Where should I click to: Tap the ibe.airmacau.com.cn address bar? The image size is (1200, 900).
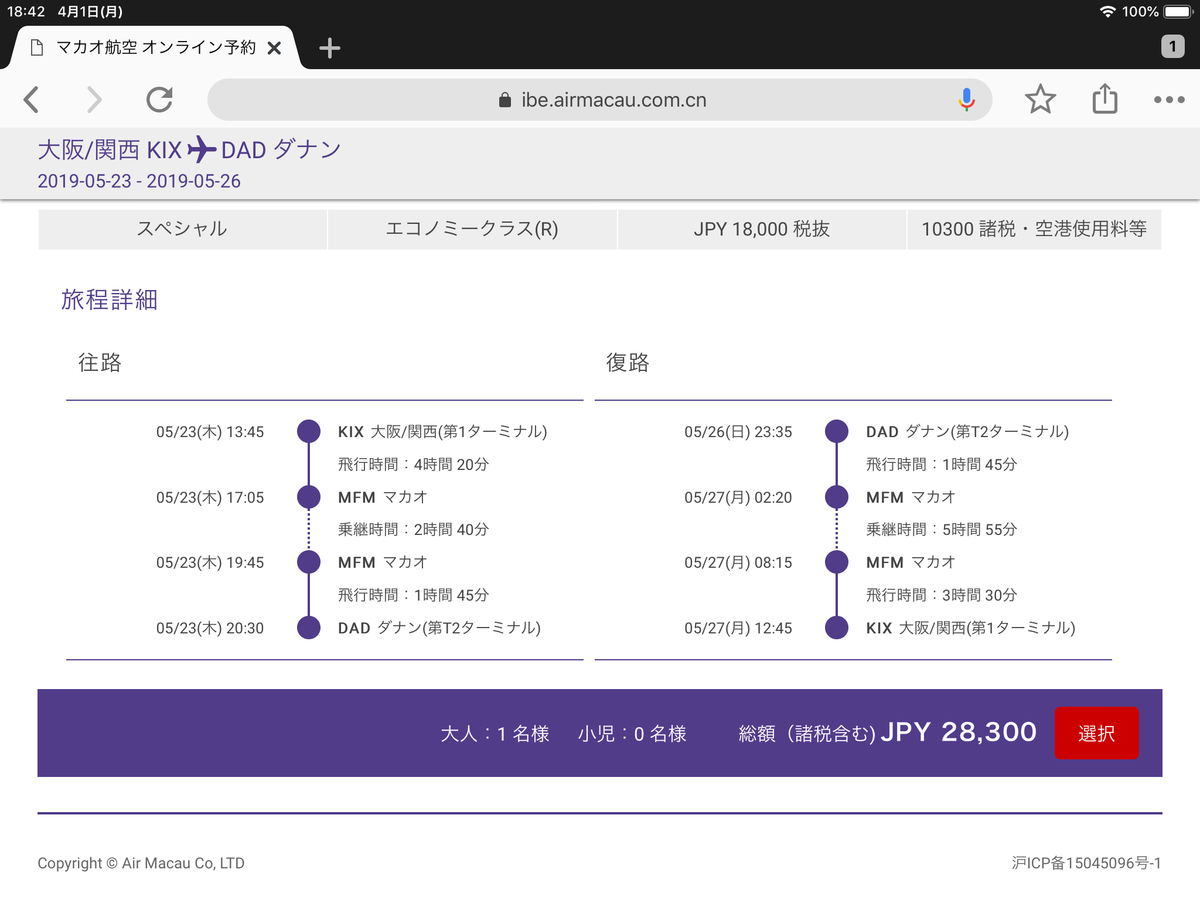(x=600, y=99)
